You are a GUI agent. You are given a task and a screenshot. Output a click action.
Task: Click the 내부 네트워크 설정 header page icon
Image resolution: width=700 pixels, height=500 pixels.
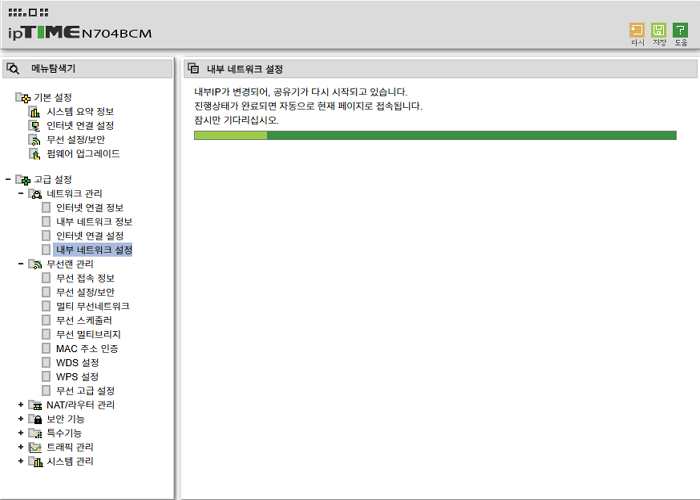[193, 69]
